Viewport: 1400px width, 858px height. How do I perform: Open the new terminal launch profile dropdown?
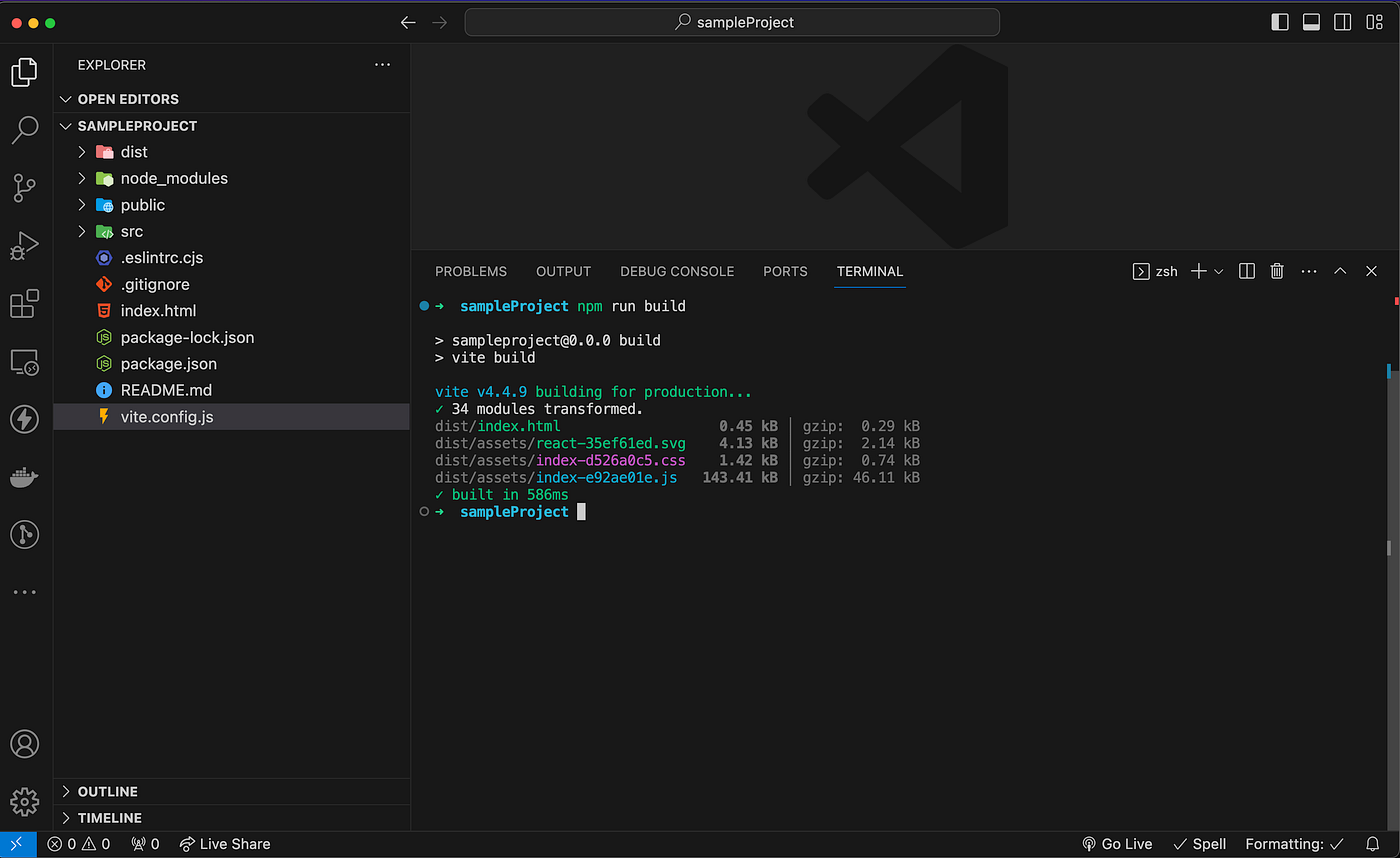click(1219, 272)
